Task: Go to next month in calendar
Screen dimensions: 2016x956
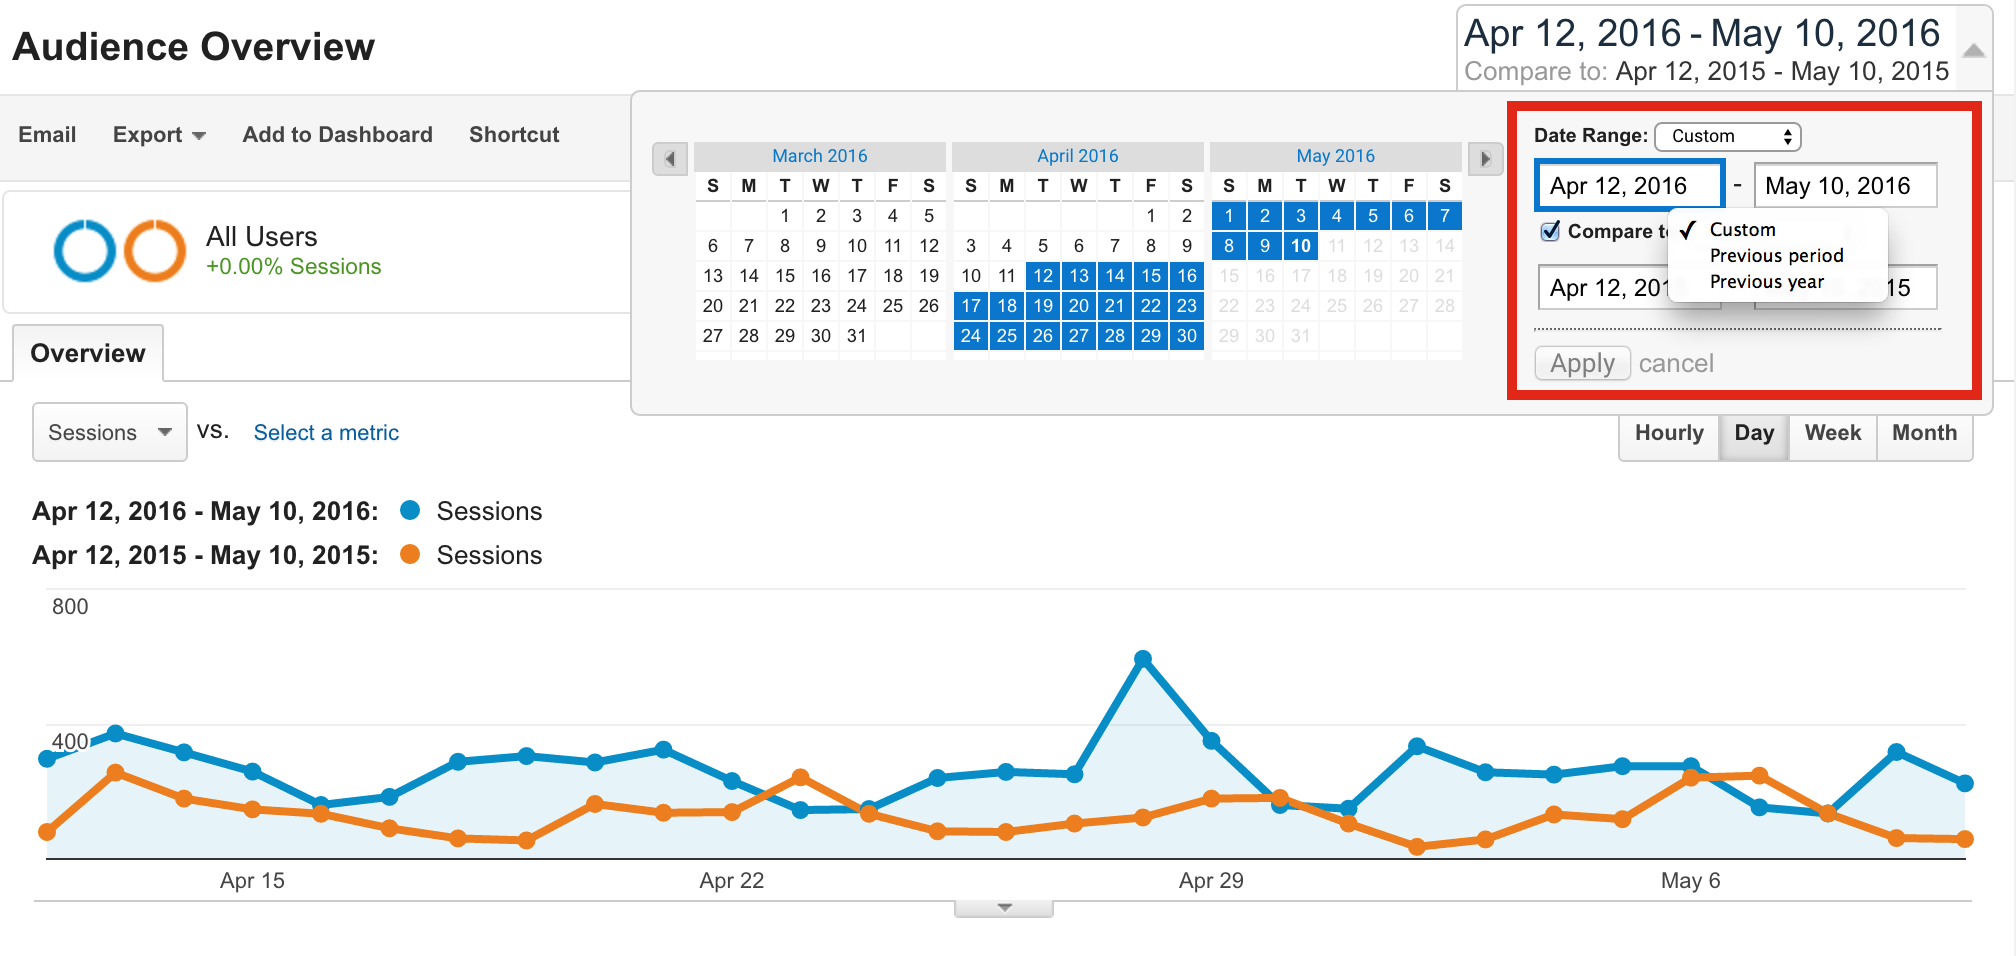Action: pyautogui.click(x=1486, y=158)
